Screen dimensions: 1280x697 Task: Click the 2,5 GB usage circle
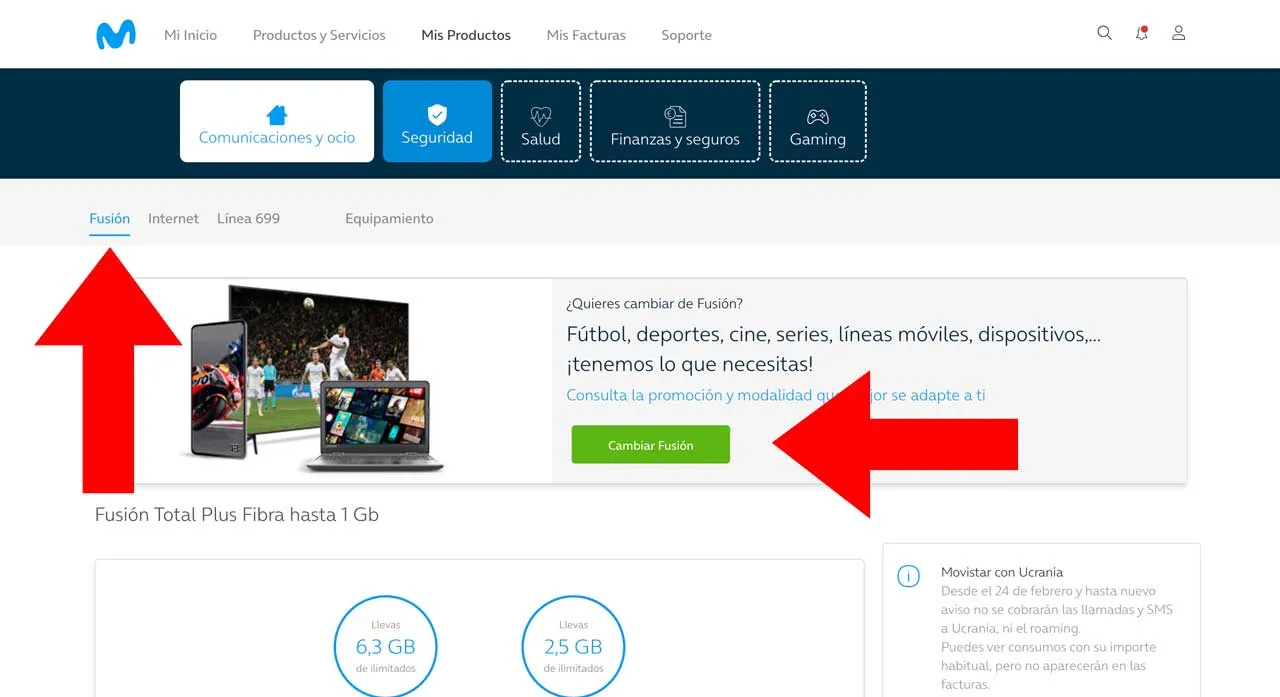[x=573, y=647]
